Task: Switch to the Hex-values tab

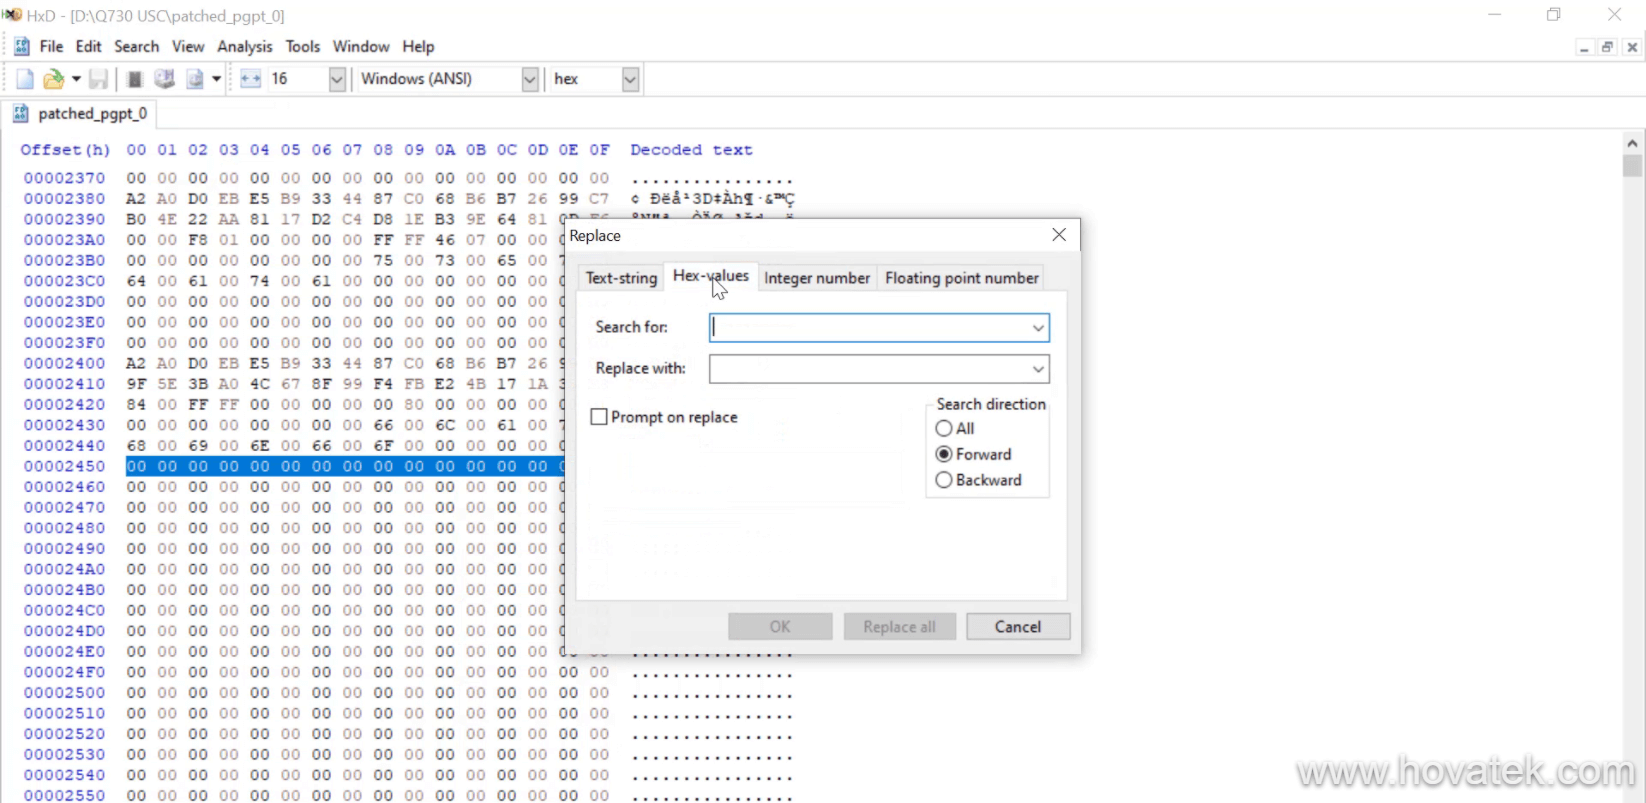Action: (x=710, y=276)
